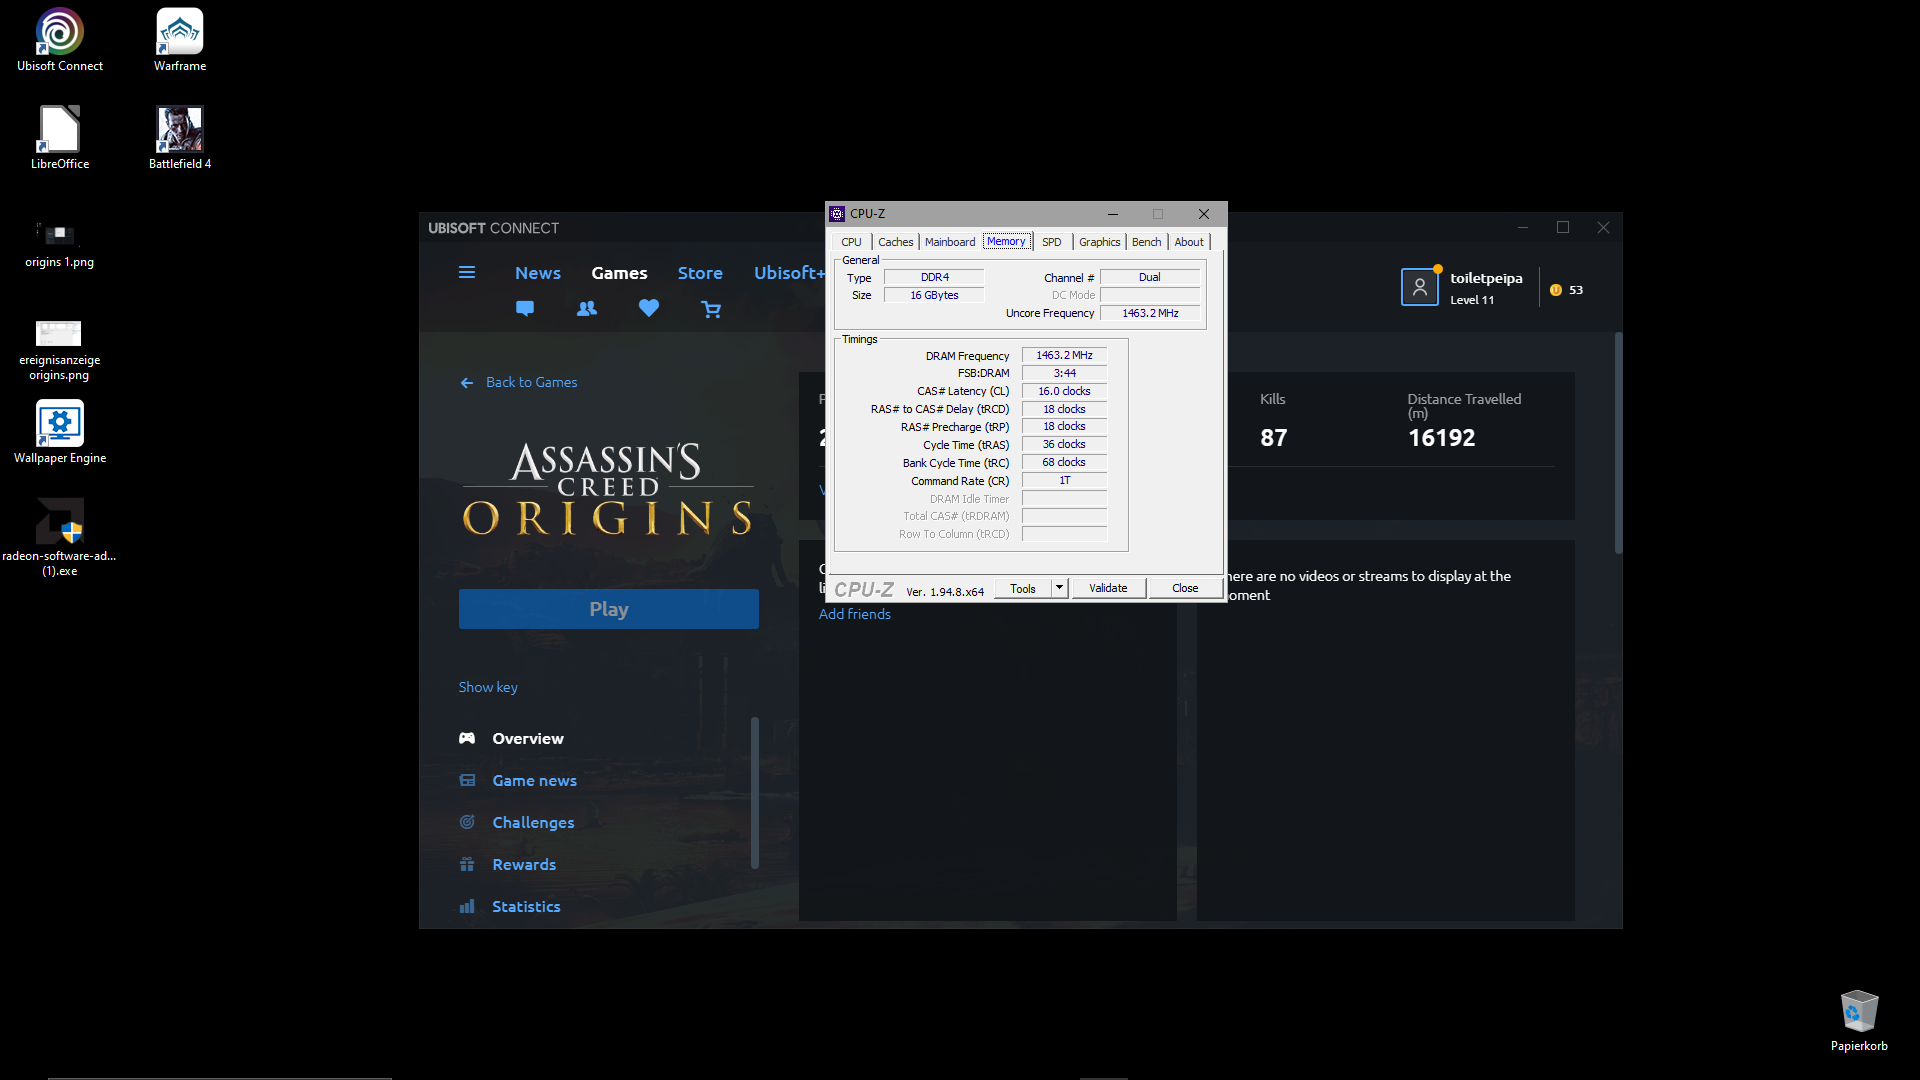Viewport: 1920px width, 1080px height.
Task: Expand the Tools dropdown arrow in CPU-Z
Action: point(1059,588)
